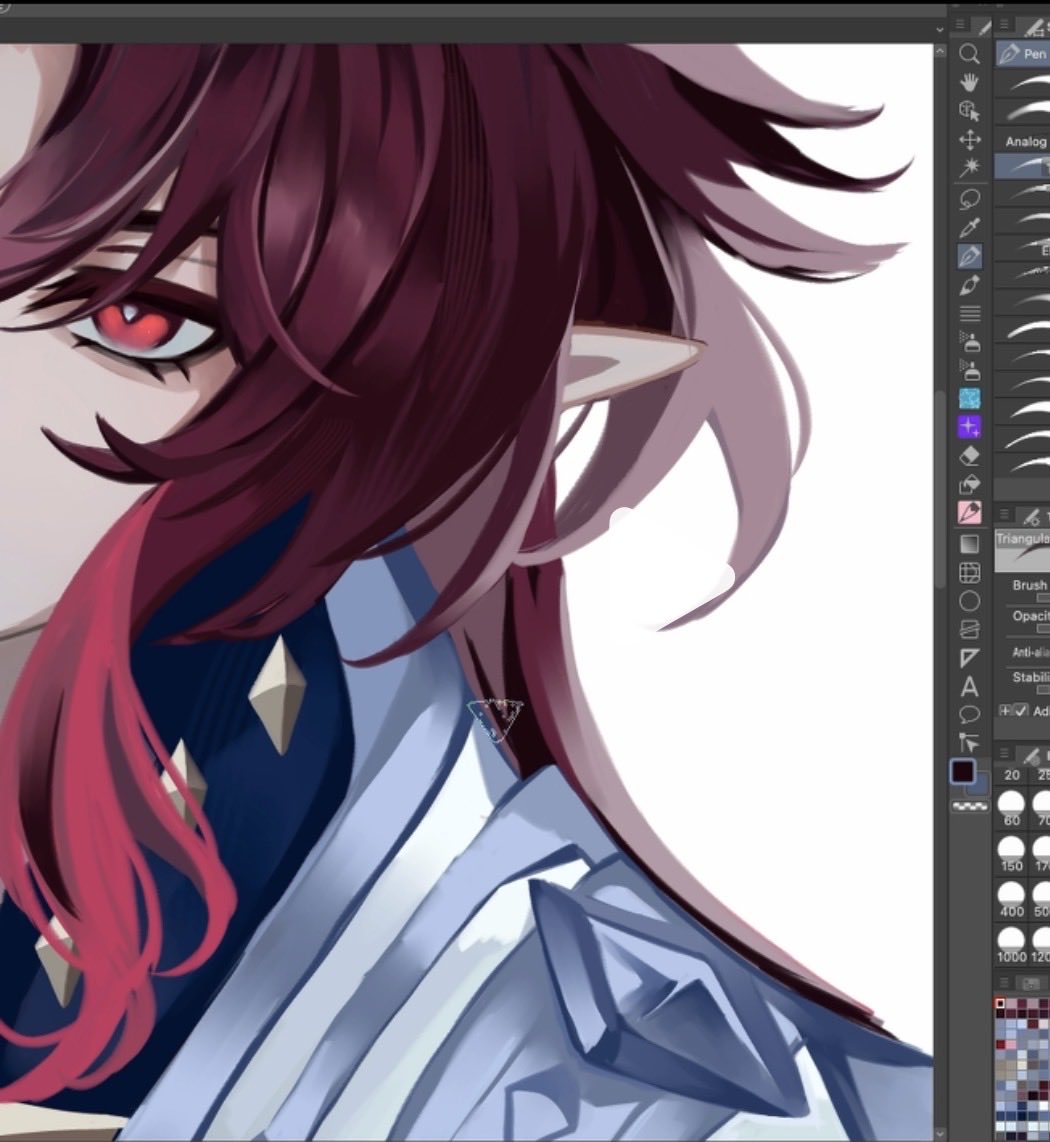Select the lower airbrush spray tool

[x=969, y=370]
